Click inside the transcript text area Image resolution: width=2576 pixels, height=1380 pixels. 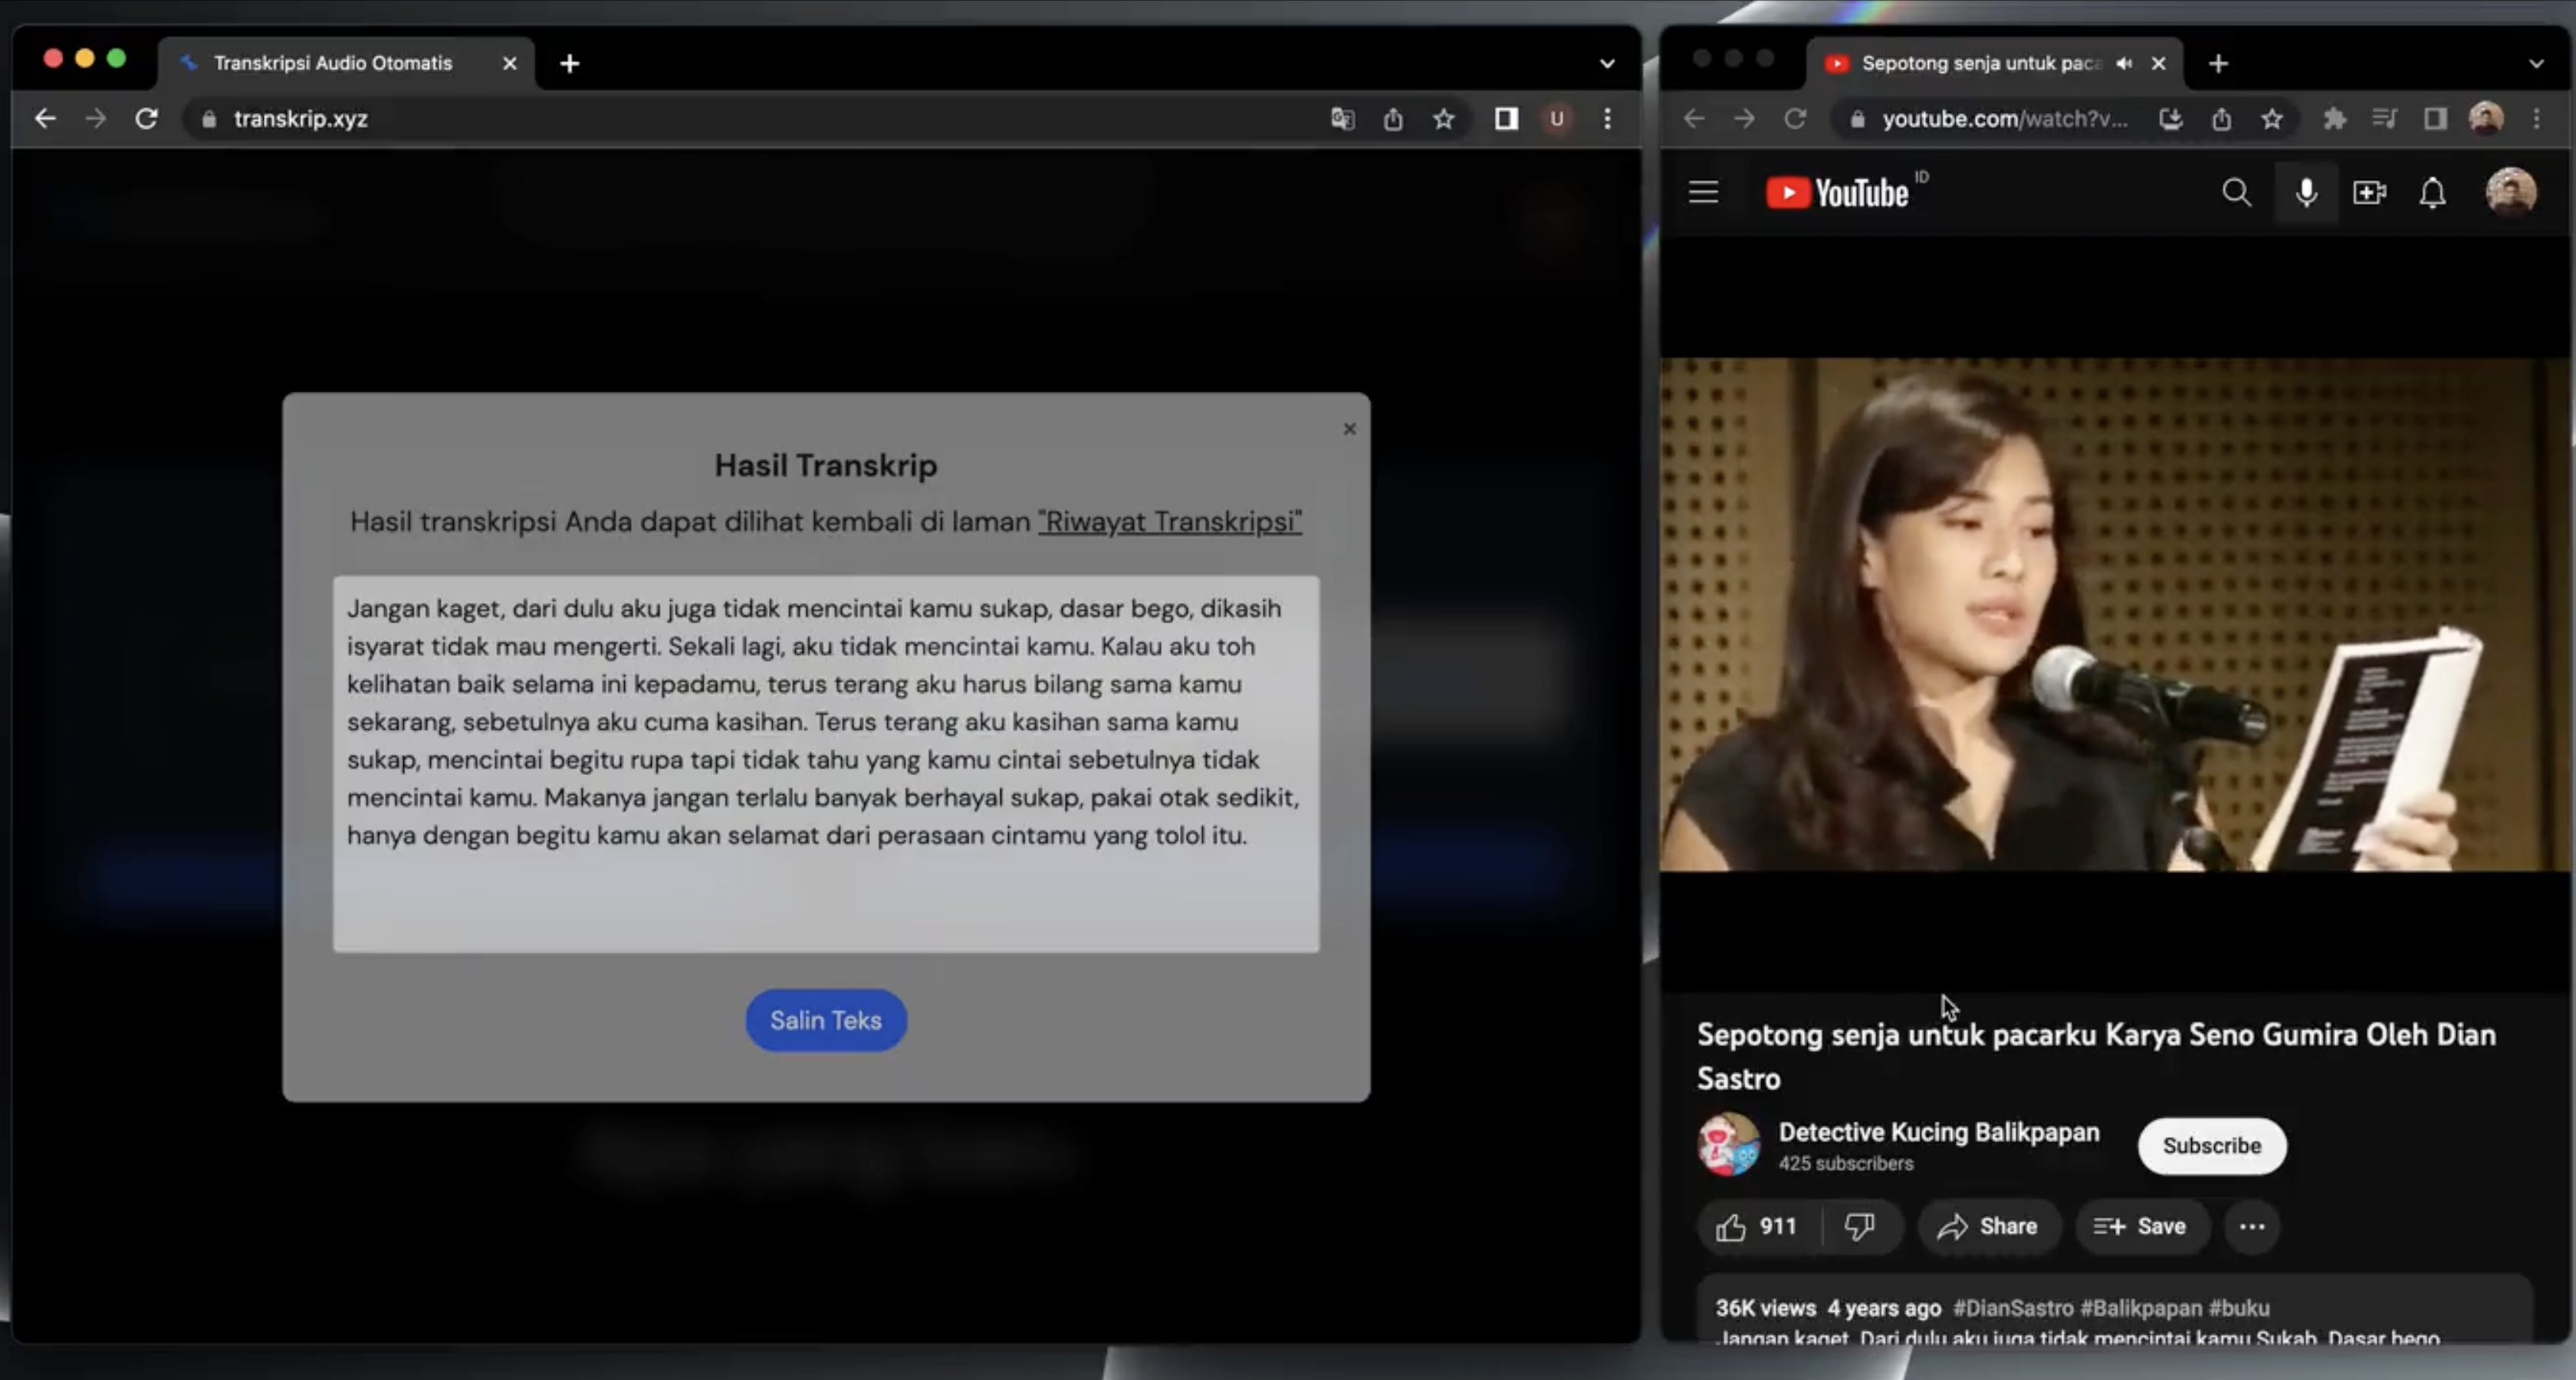click(x=826, y=764)
